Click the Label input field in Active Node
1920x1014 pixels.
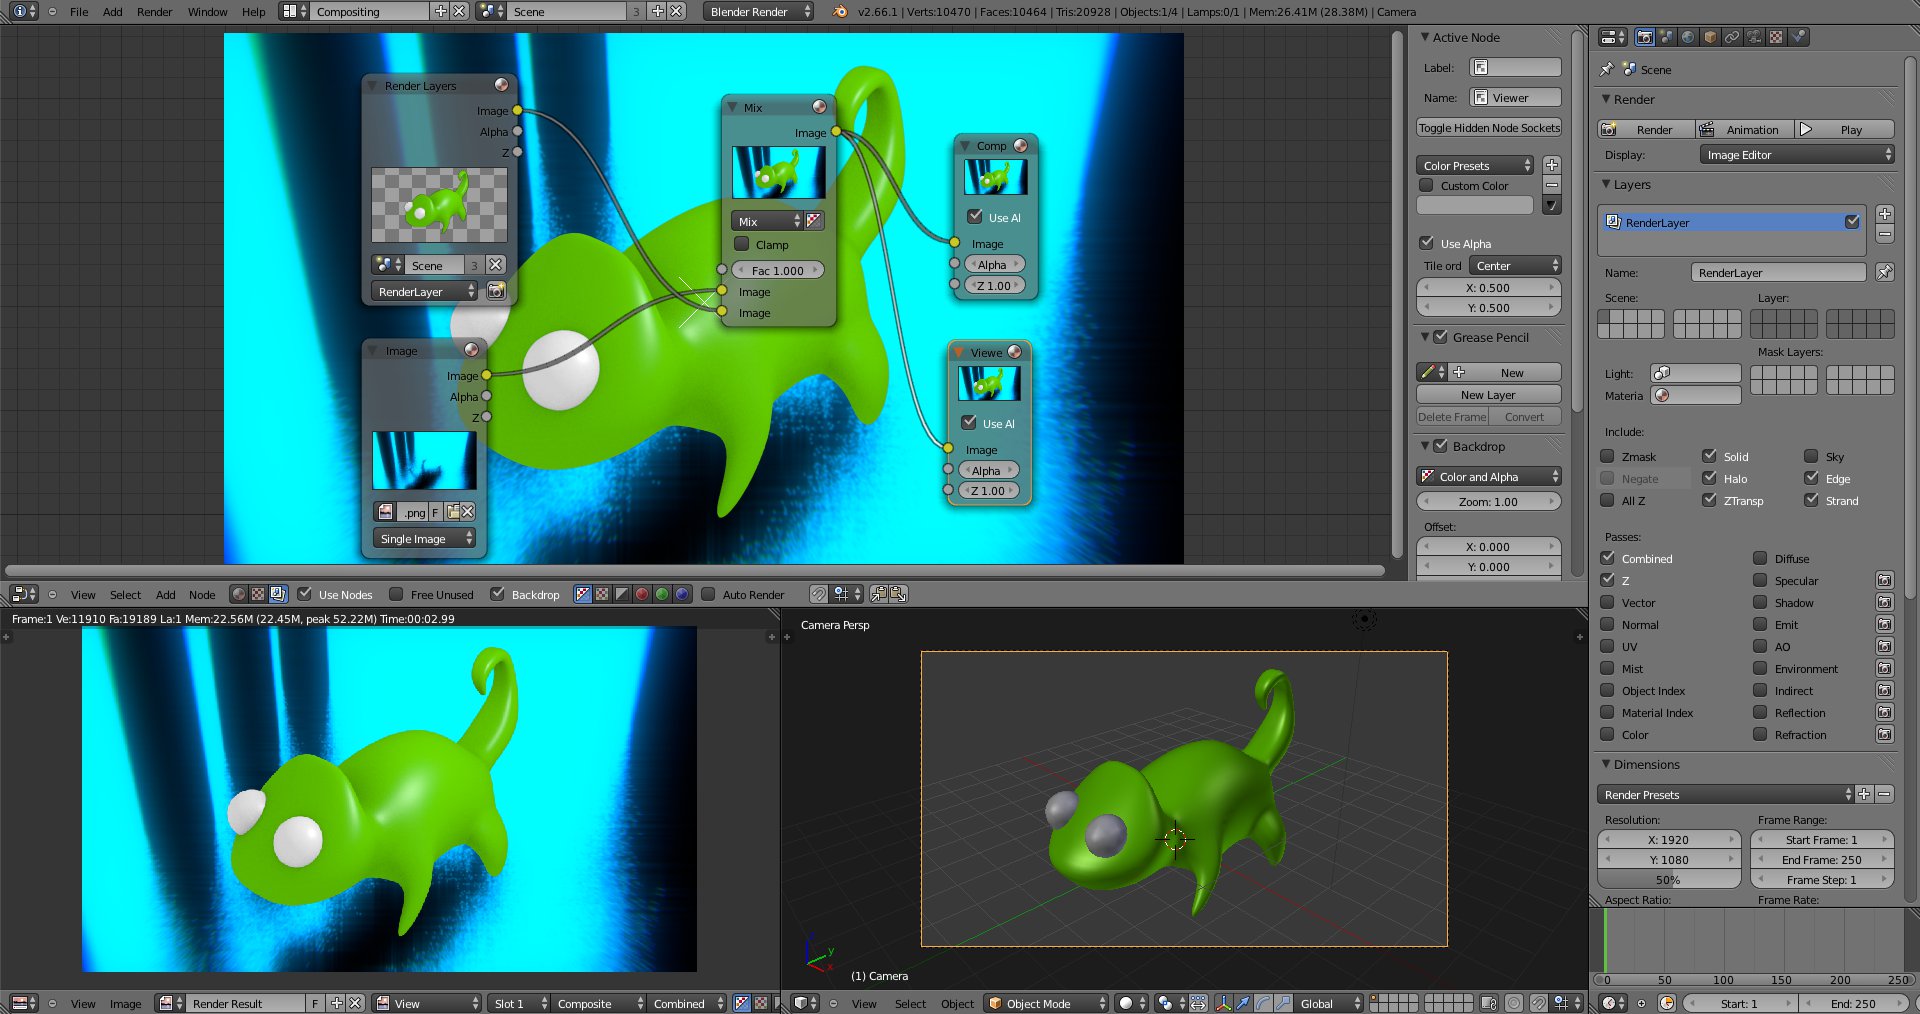point(1515,67)
